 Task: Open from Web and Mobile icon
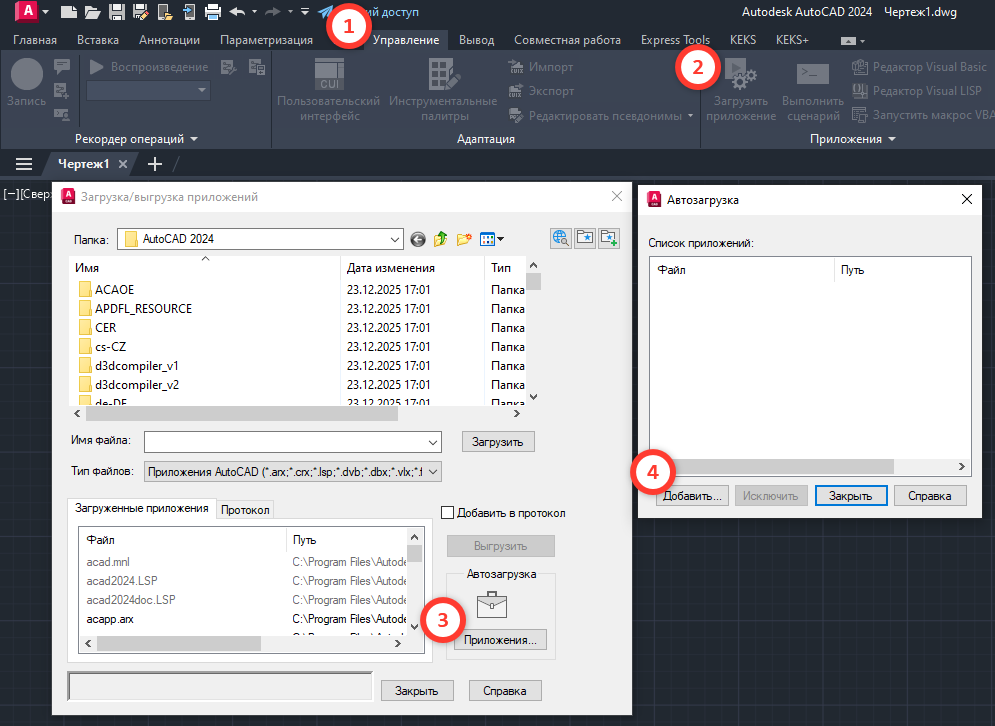click(x=165, y=11)
